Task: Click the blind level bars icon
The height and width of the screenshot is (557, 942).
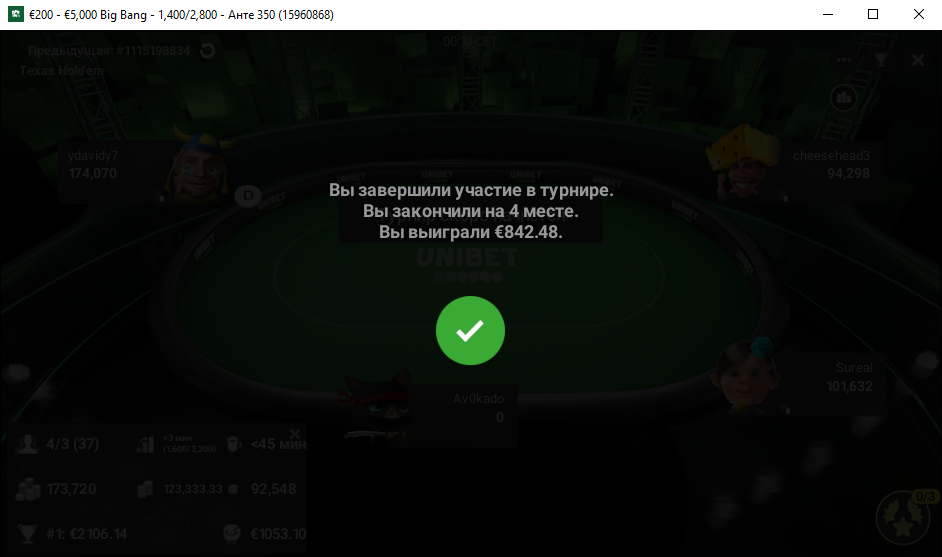Action: tap(145, 444)
